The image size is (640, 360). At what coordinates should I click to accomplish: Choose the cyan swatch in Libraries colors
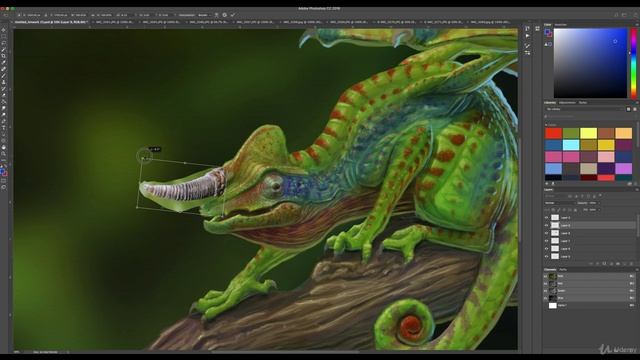(571, 145)
